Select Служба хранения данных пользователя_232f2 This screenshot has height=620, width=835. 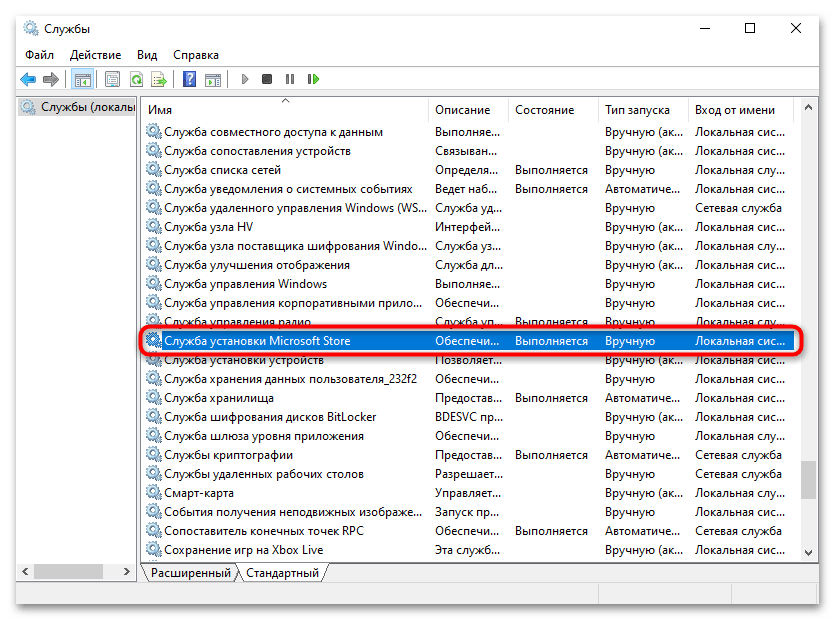[x=470, y=379]
